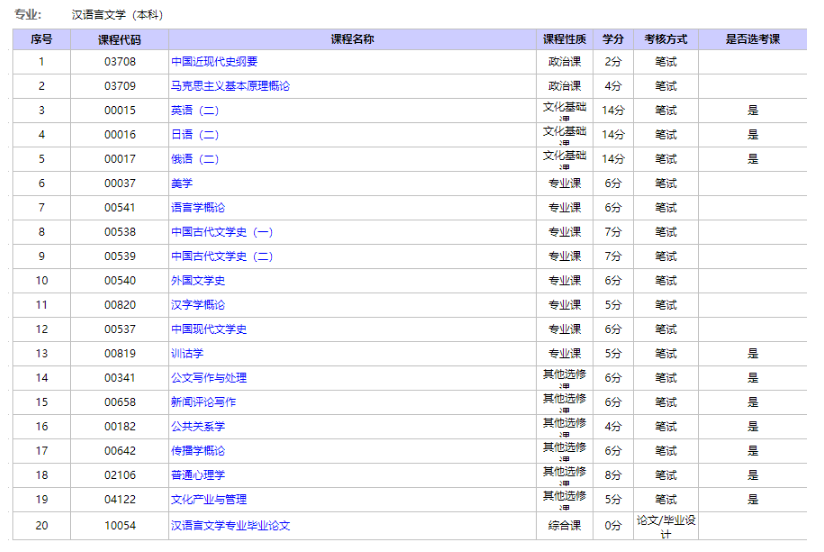Open the 新闻评论写作 course link
Image resolution: width=824 pixels, height=552 pixels.
[203, 402]
